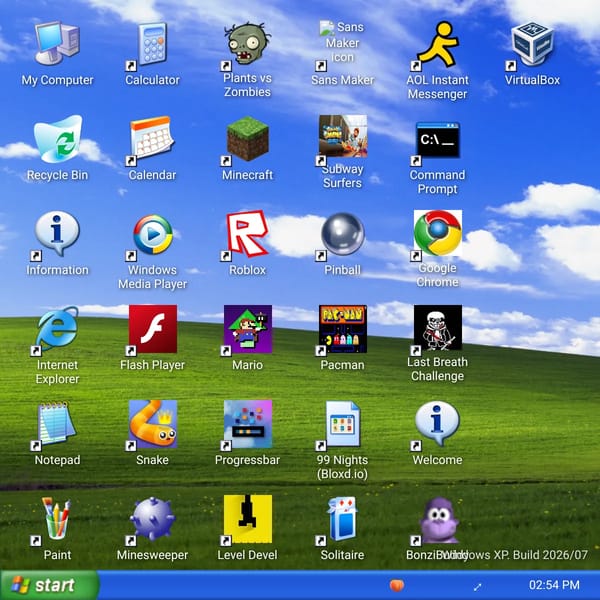The height and width of the screenshot is (600, 600).
Task: Launch Windows Media Player
Action: [153, 235]
